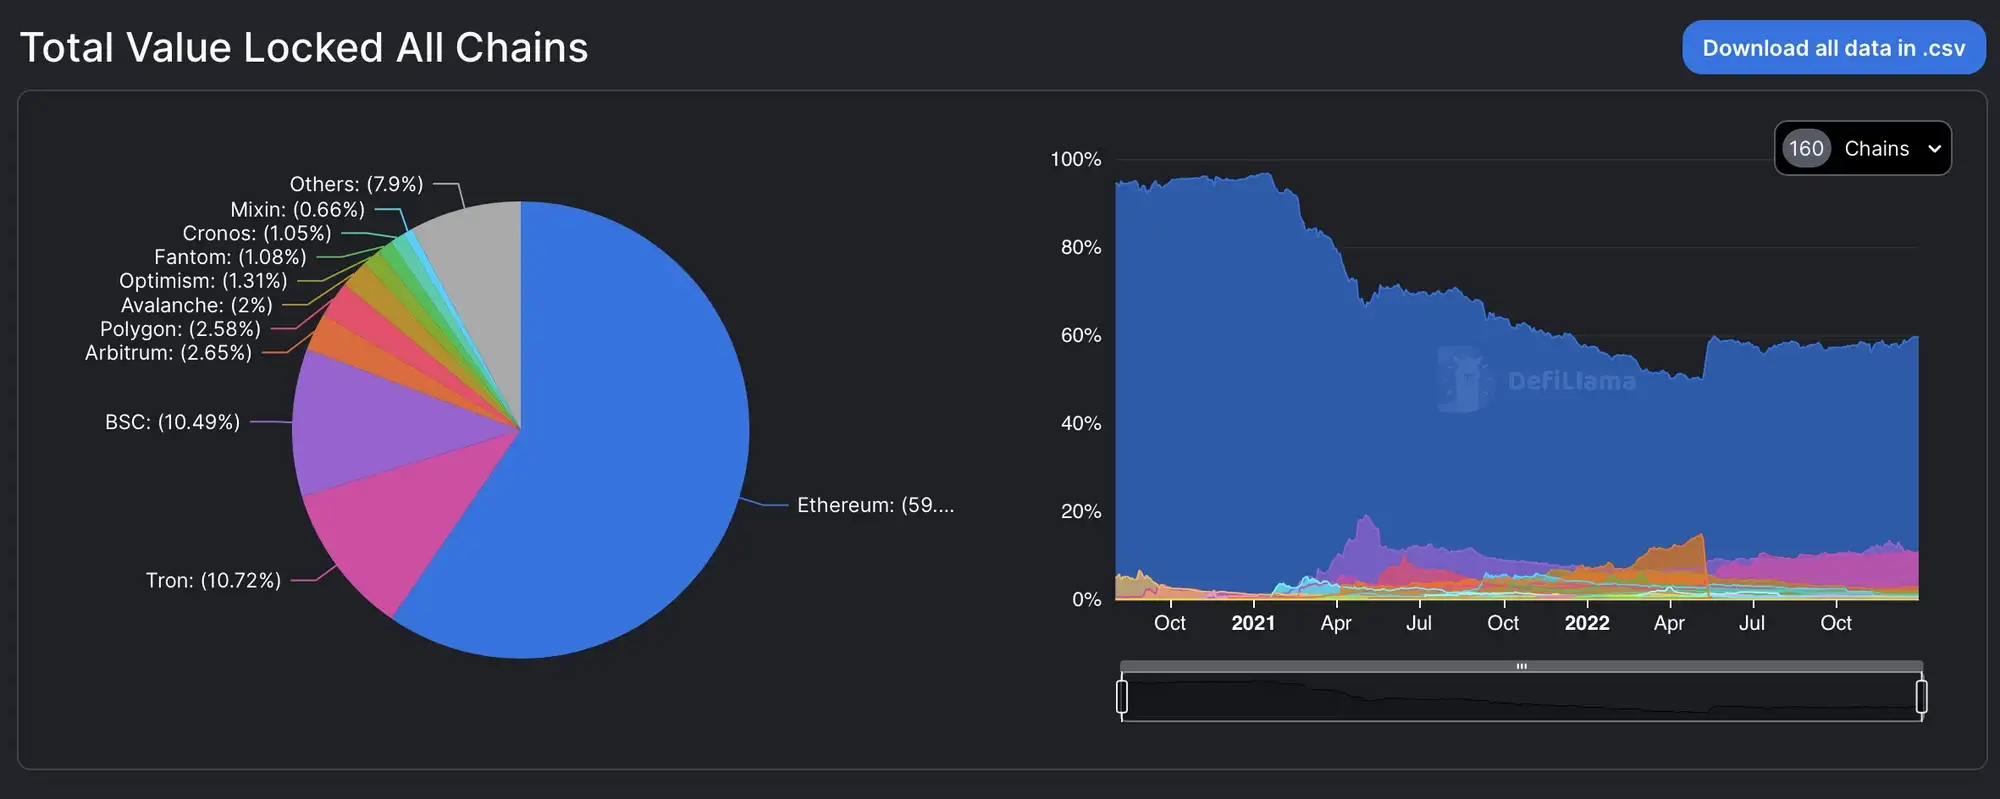Click the 'Optimism: (1.31%)' label
Viewport: 2000px width, 799px height.
point(203,281)
